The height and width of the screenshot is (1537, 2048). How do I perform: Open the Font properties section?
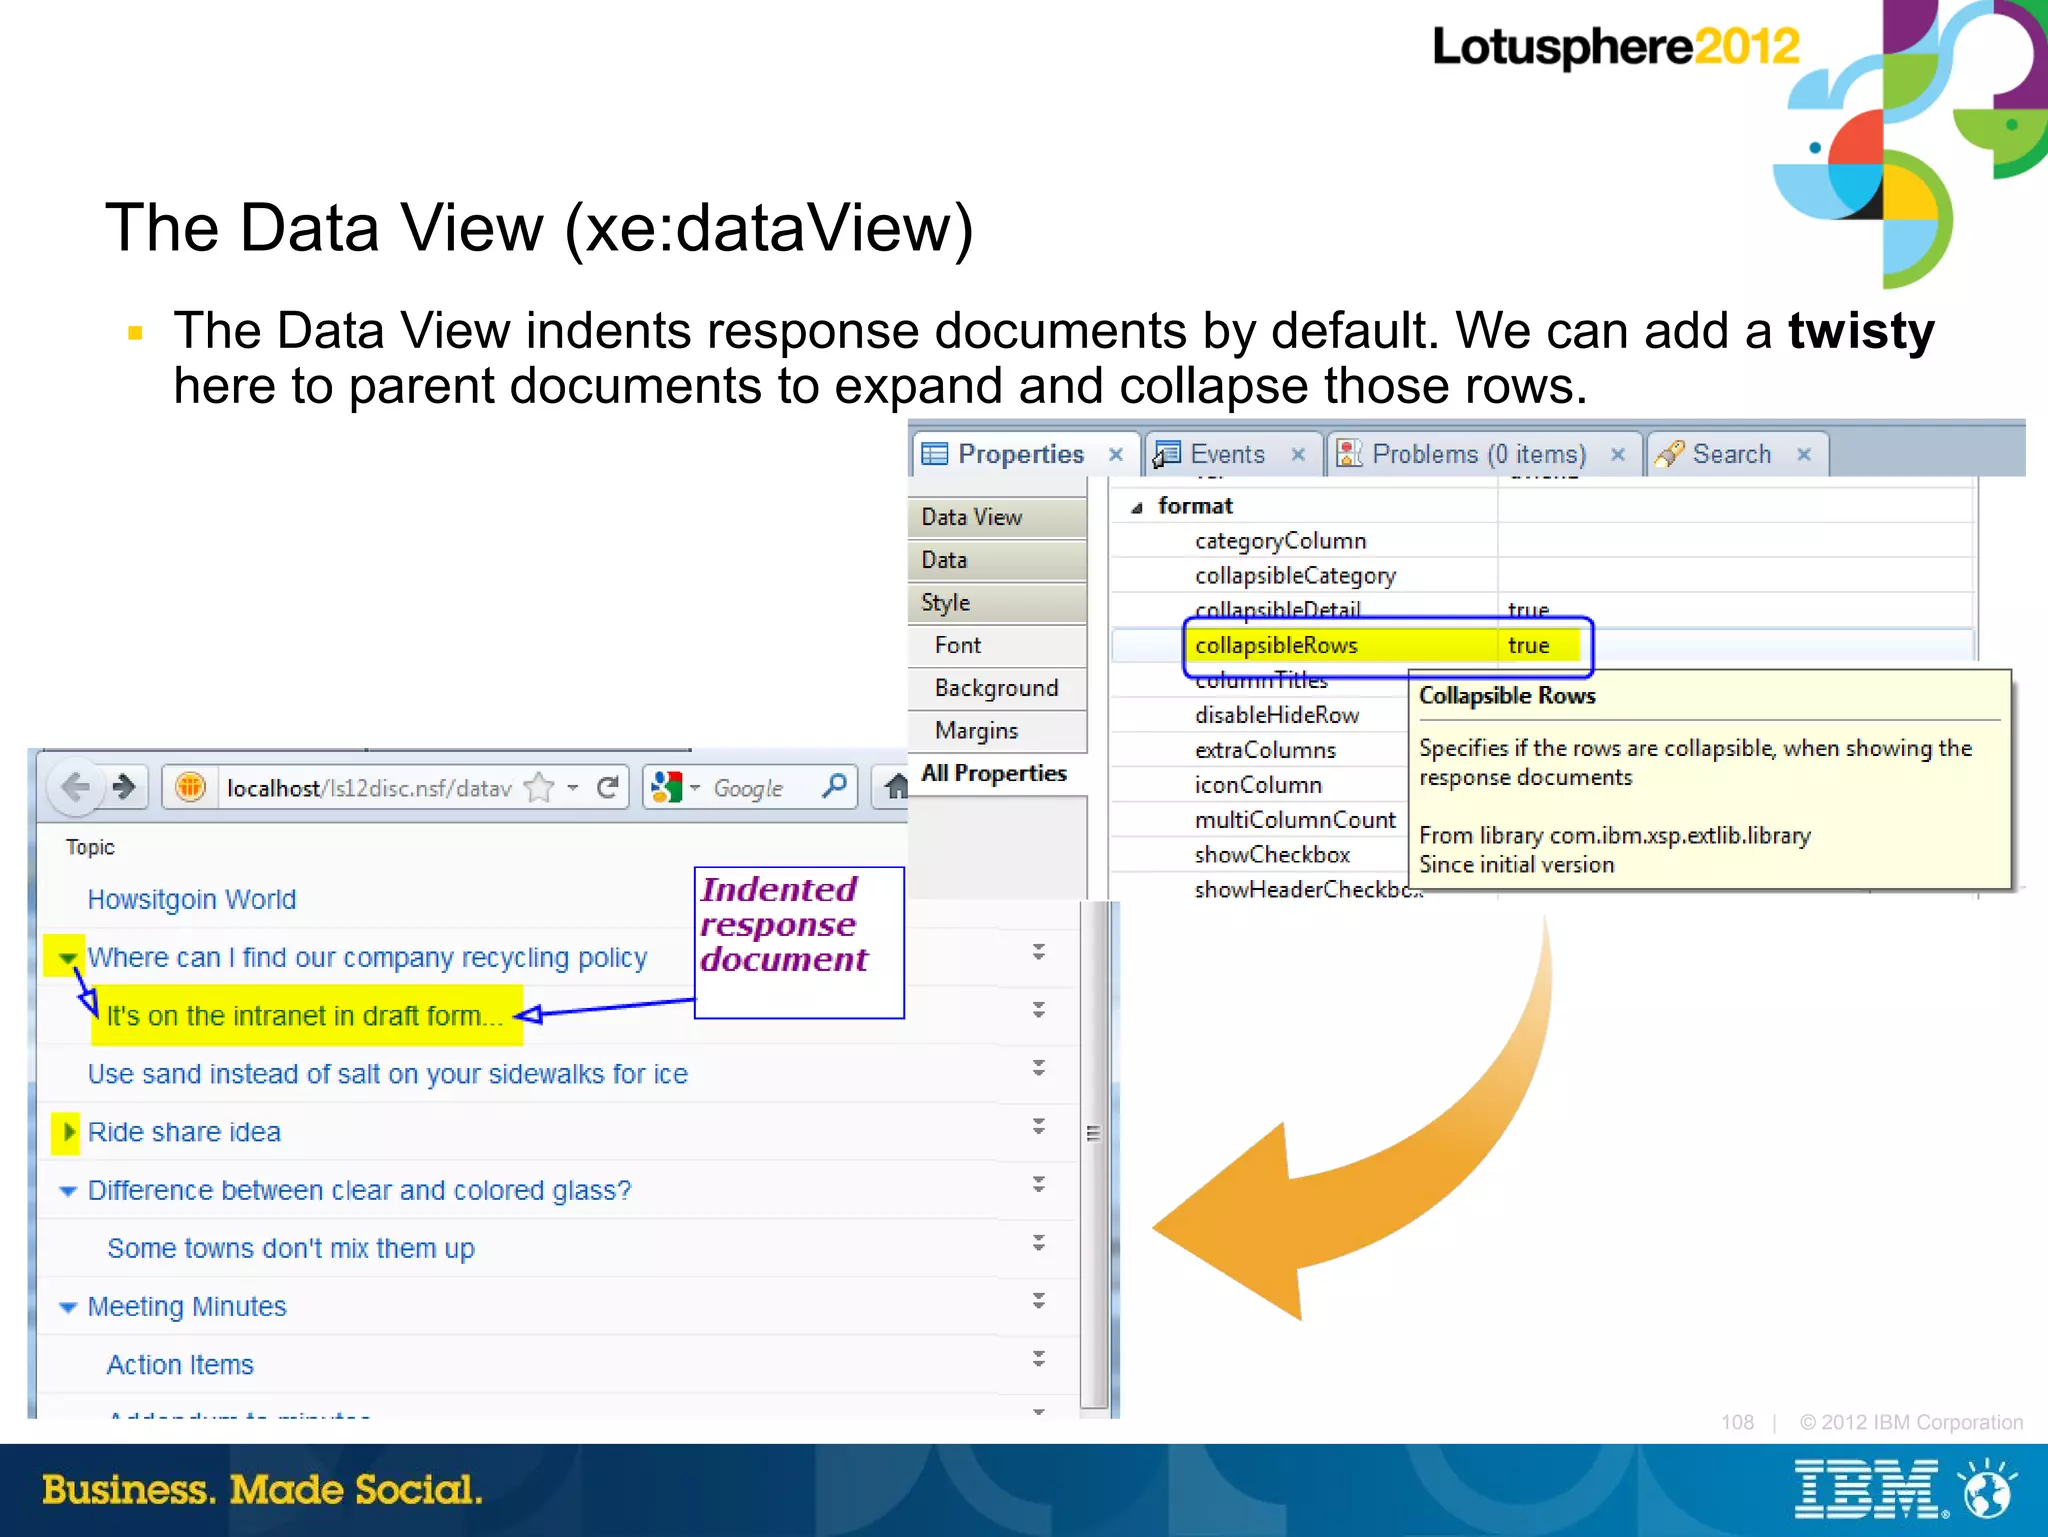[x=997, y=646]
